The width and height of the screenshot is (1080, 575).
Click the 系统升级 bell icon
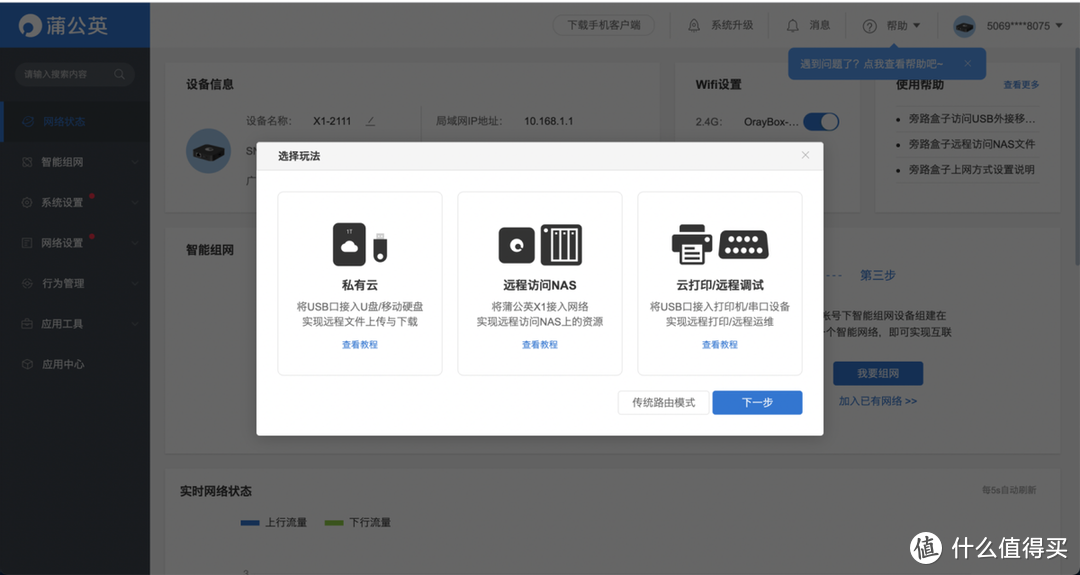tap(694, 25)
